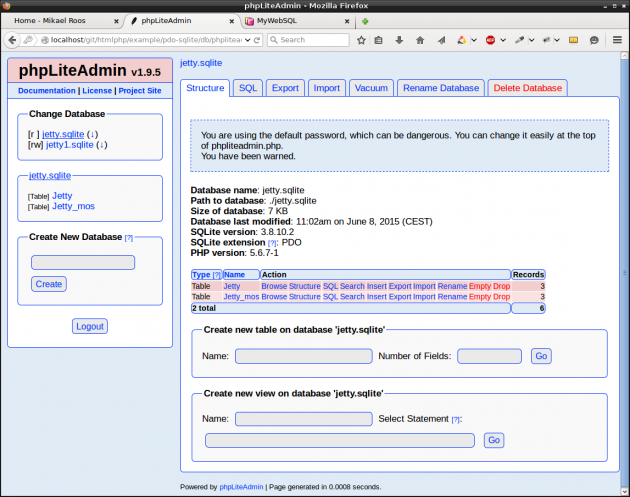The width and height of the screenshot is (630, 497).
Task: Select the Structure tab
Action: (x=205, y=88)
